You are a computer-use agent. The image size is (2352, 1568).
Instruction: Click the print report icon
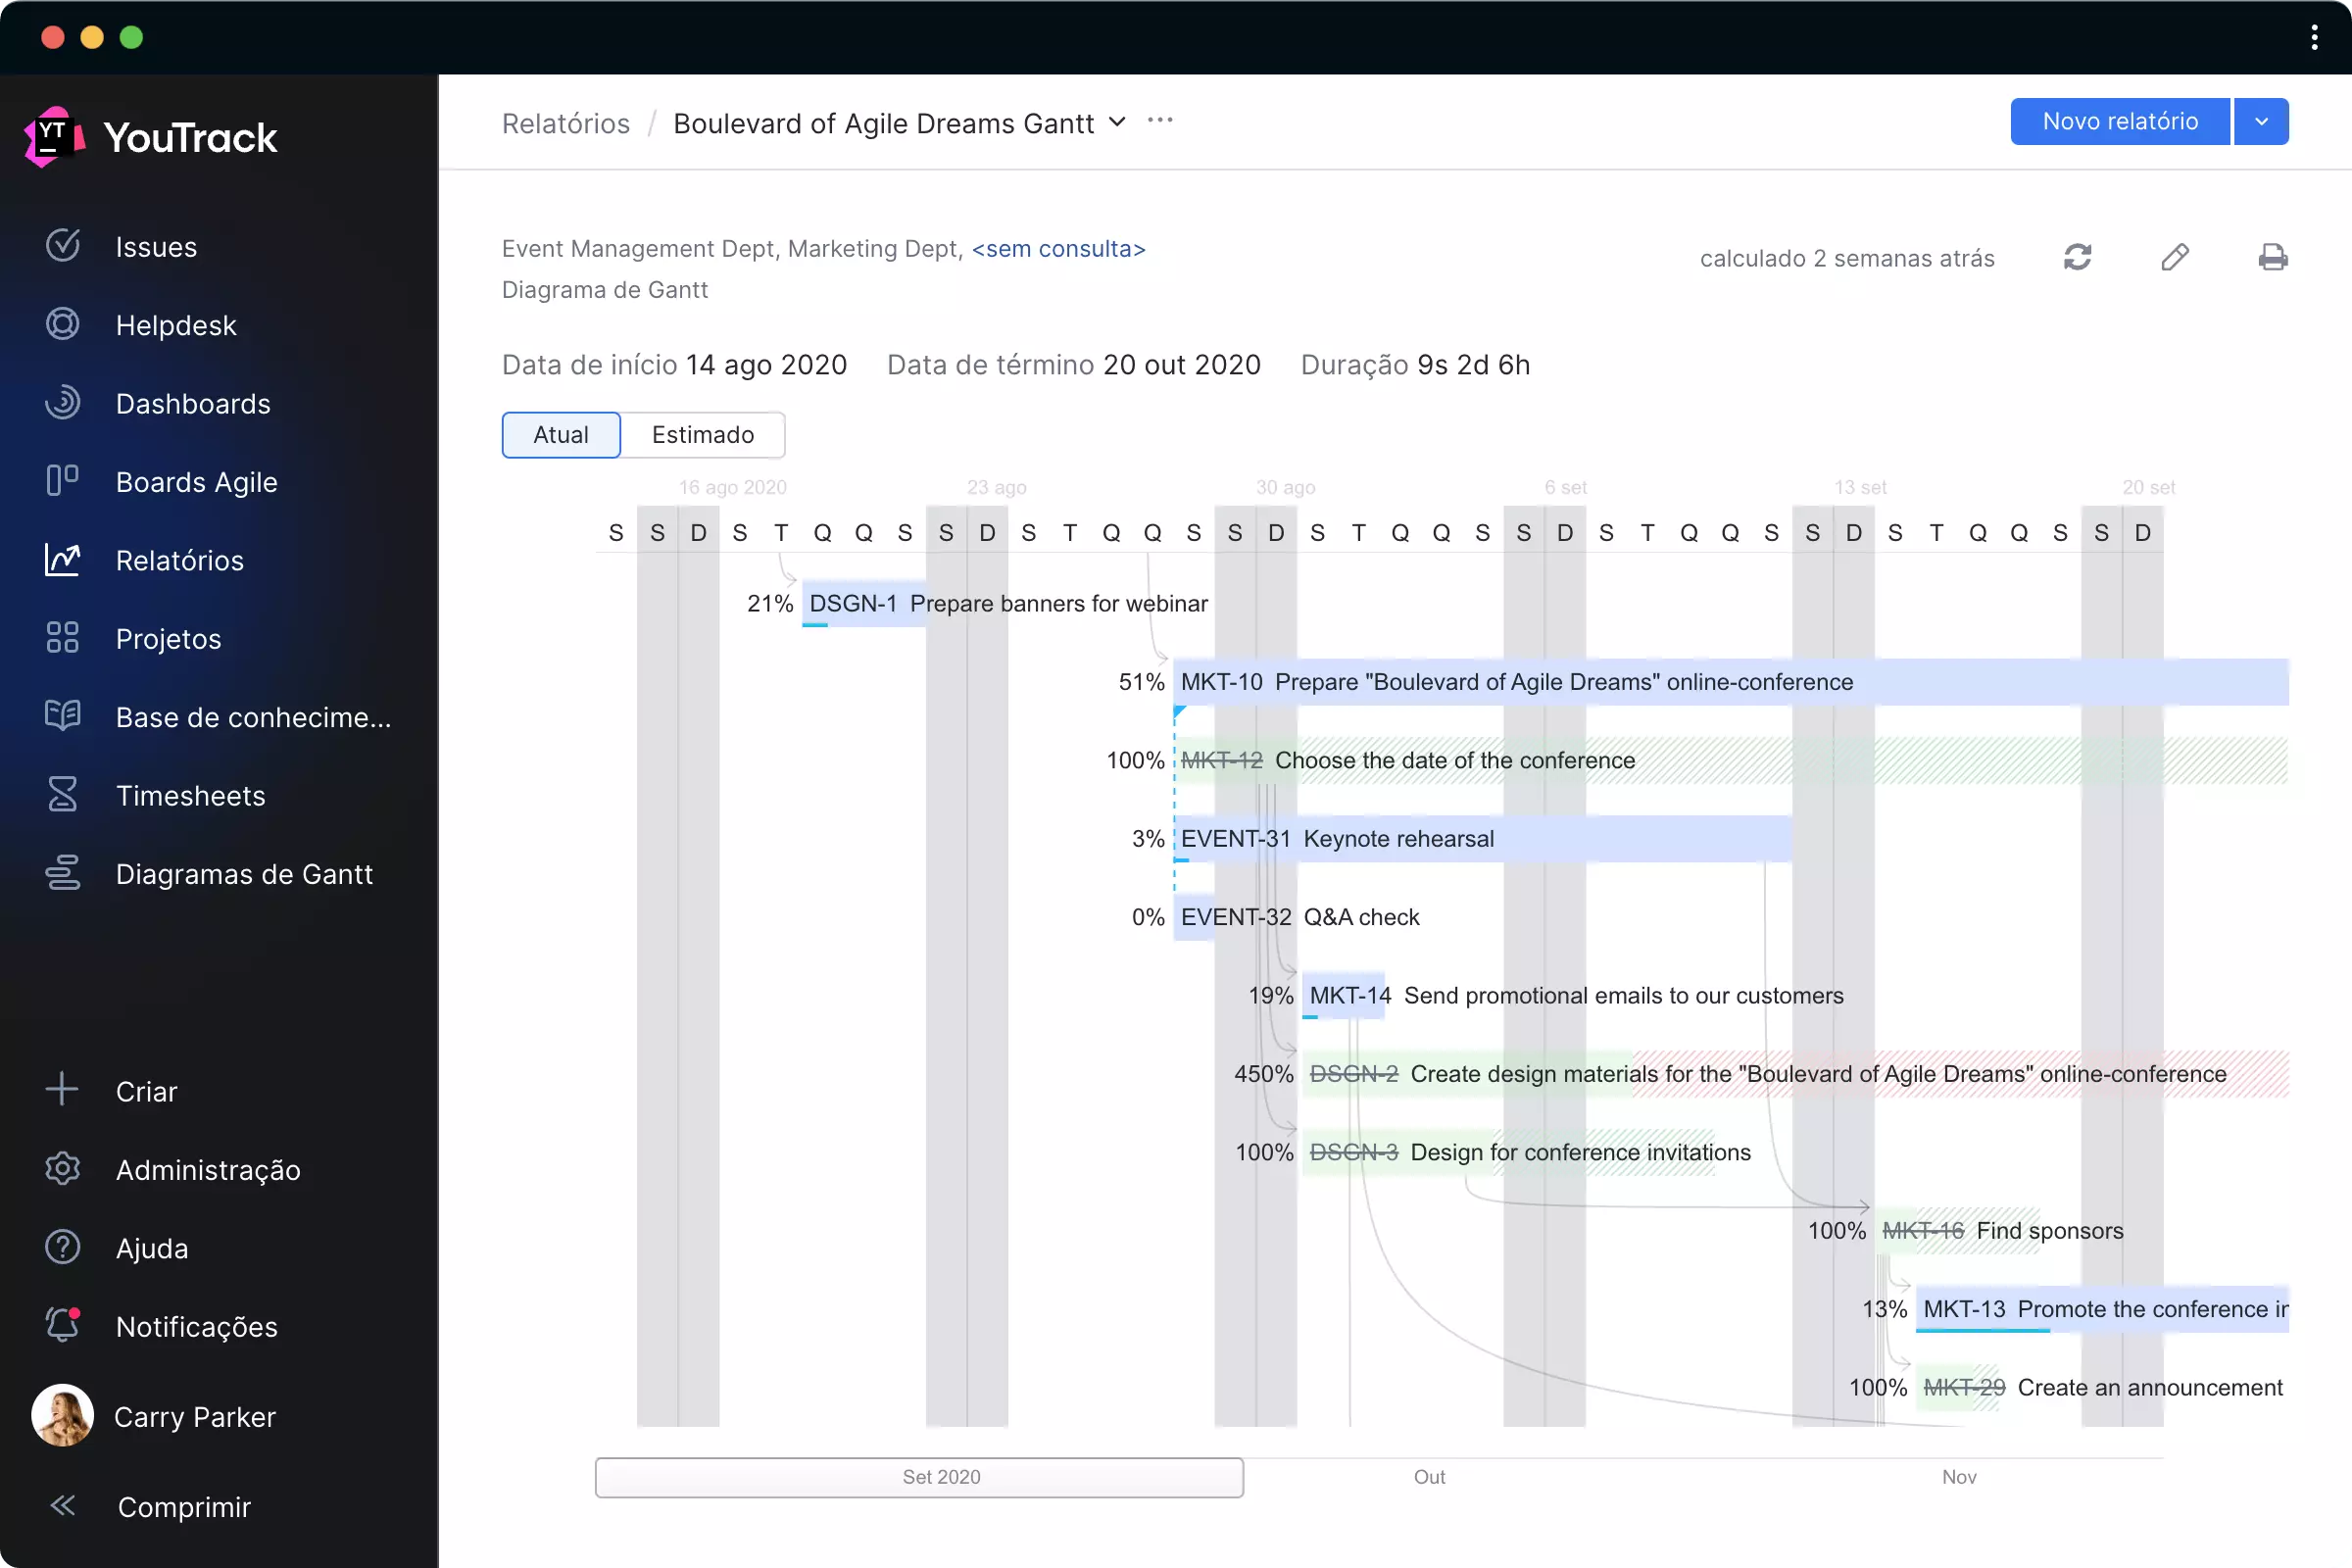tap(2272, 259)
